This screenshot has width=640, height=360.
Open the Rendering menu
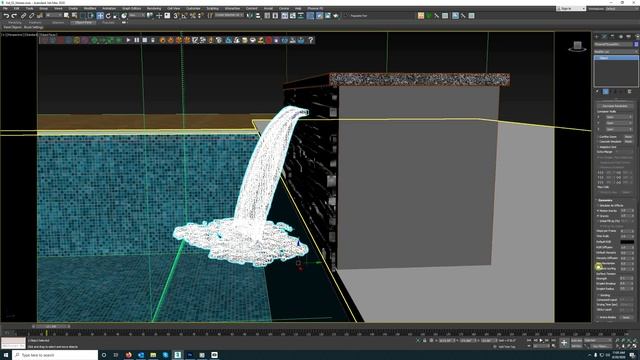click(154, 9)
